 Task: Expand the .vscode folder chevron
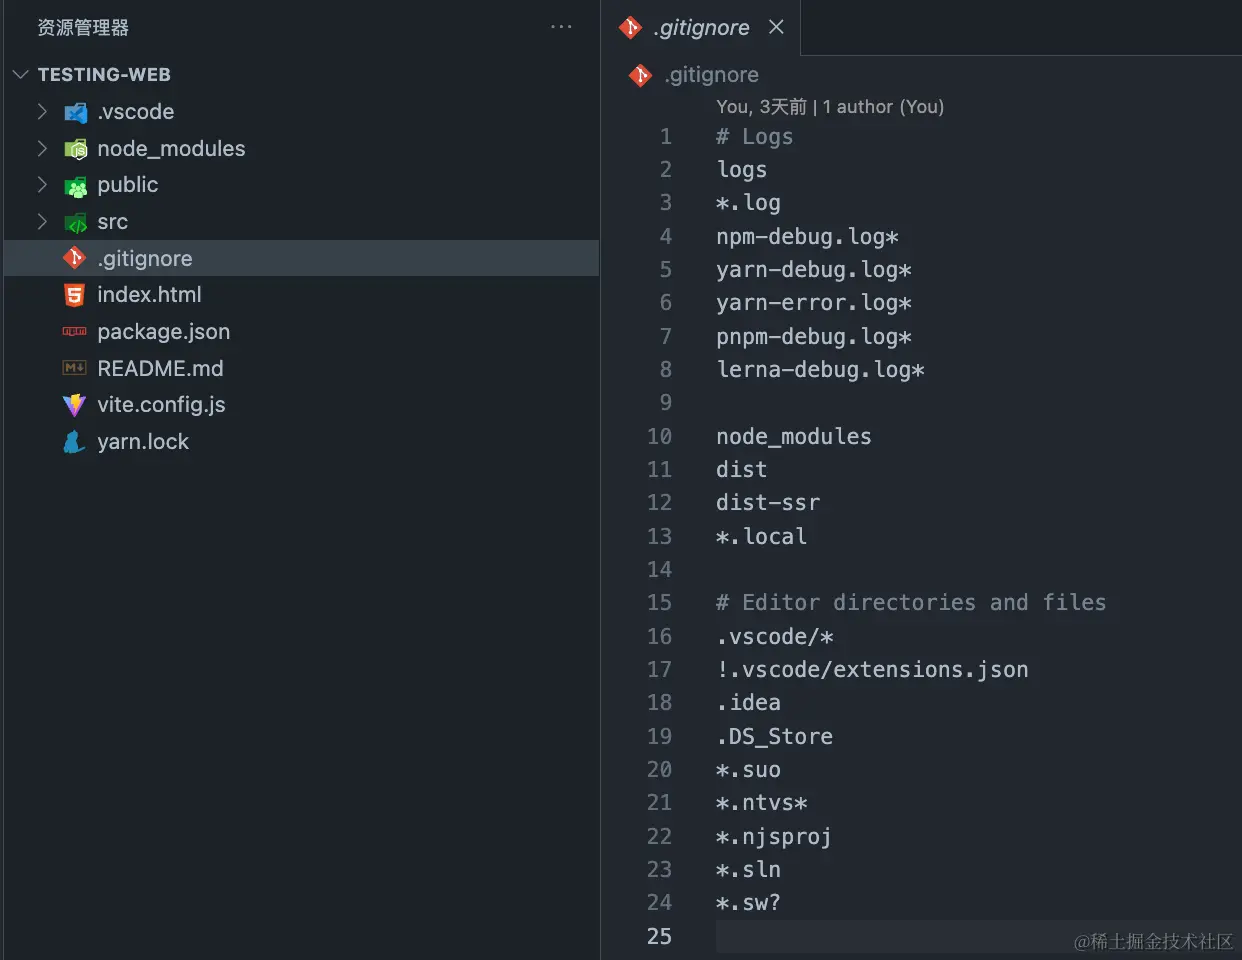[42, 111]
